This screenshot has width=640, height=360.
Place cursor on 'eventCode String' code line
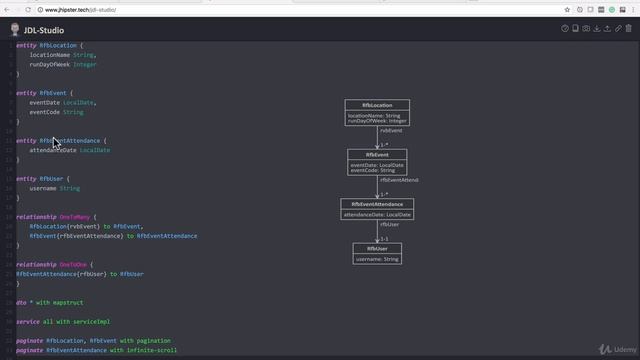click(56, 112)
